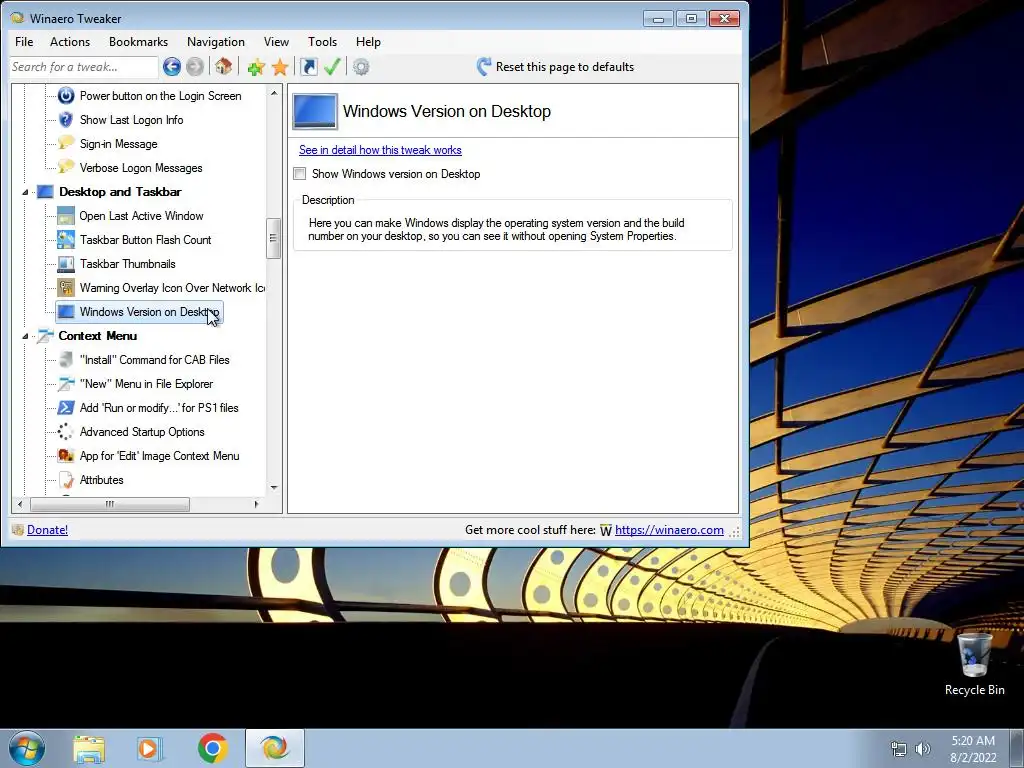Select Taskbar Thumbnails tree item text
The height and width of the screenshot is (768, 1024).
click(127, 264)
